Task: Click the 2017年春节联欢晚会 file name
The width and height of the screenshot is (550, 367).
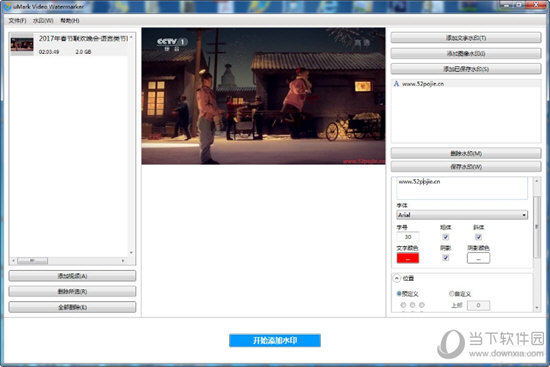Action: [x=83, y=39]
